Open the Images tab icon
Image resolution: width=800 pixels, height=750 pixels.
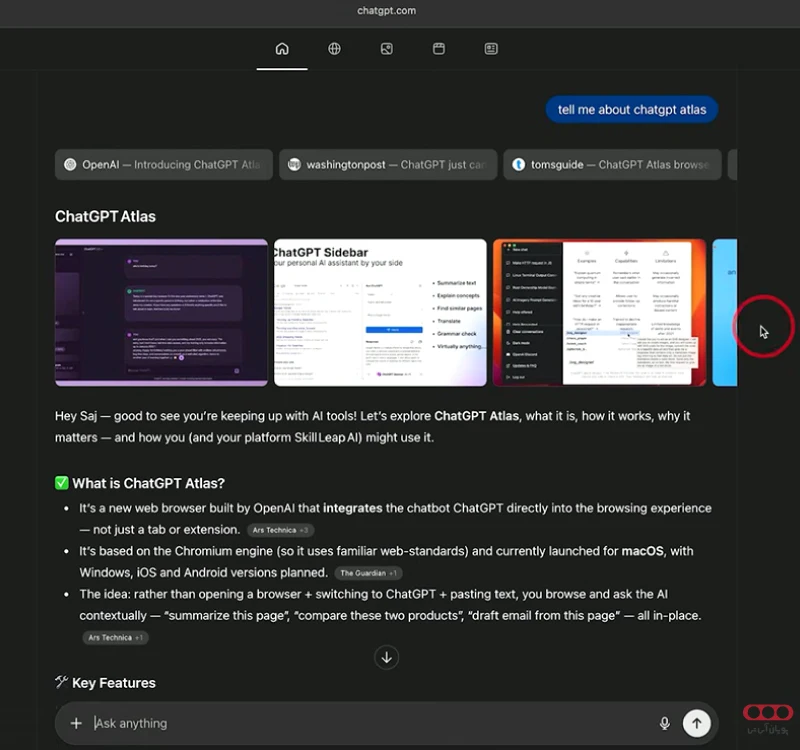(x=386, y=49)
